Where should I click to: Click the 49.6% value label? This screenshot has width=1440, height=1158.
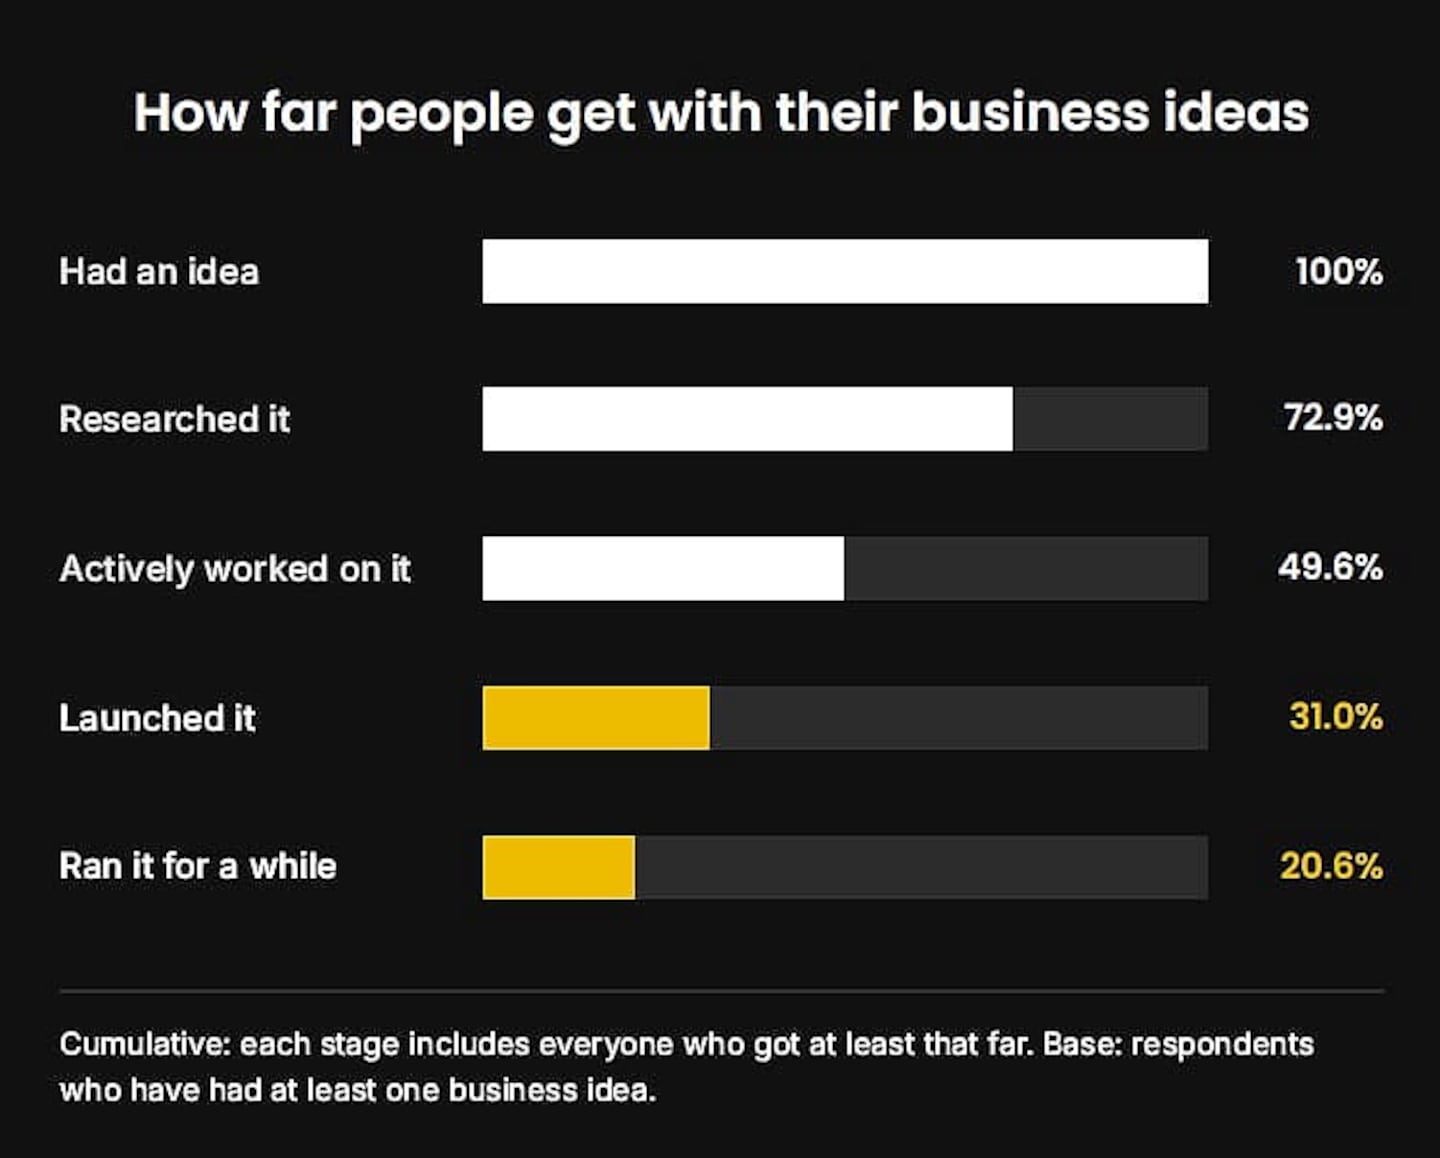pos(1330,567)
